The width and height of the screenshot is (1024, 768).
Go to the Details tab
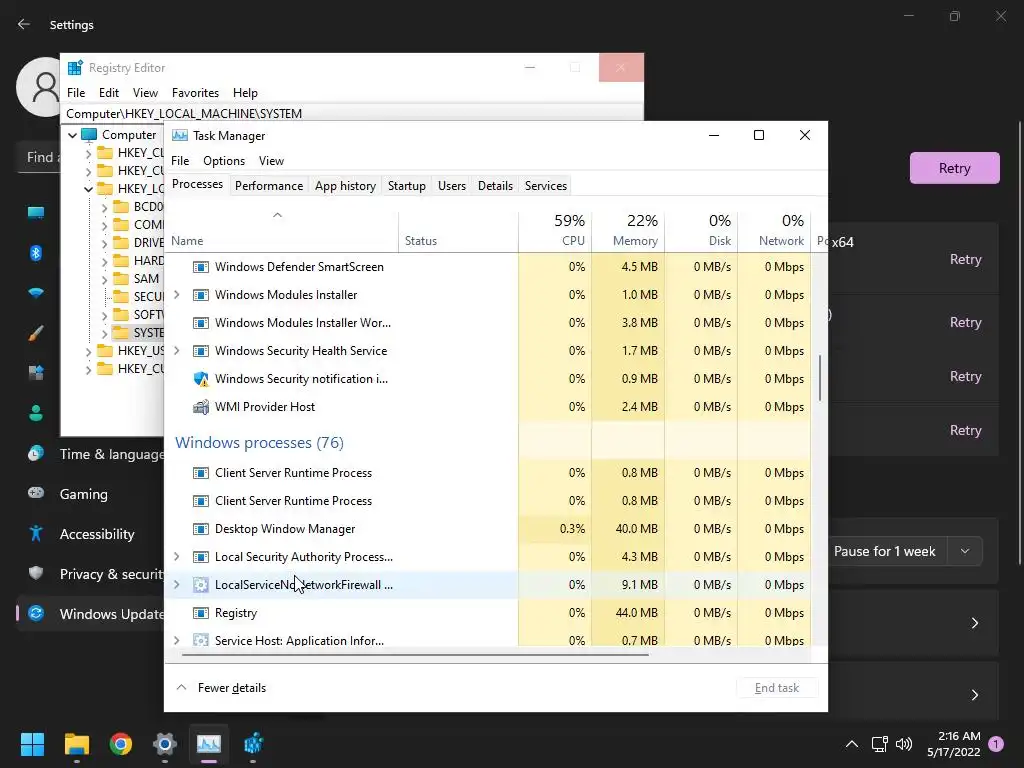496,185
